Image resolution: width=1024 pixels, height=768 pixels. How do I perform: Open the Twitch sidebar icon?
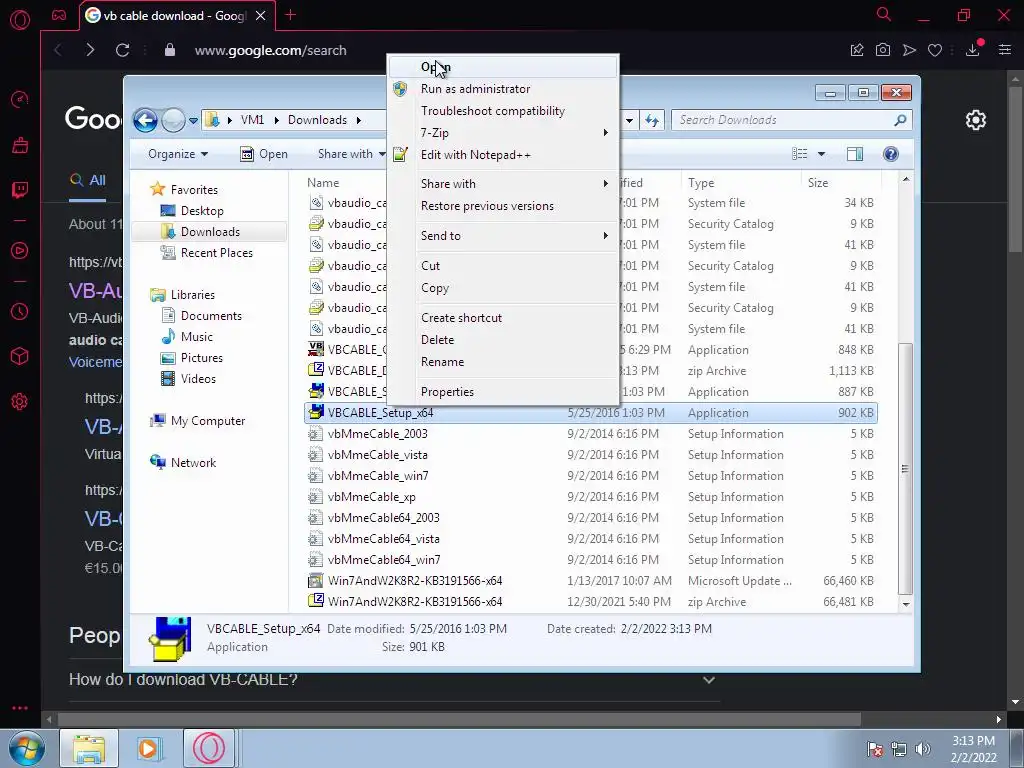(x=20, y=190)
